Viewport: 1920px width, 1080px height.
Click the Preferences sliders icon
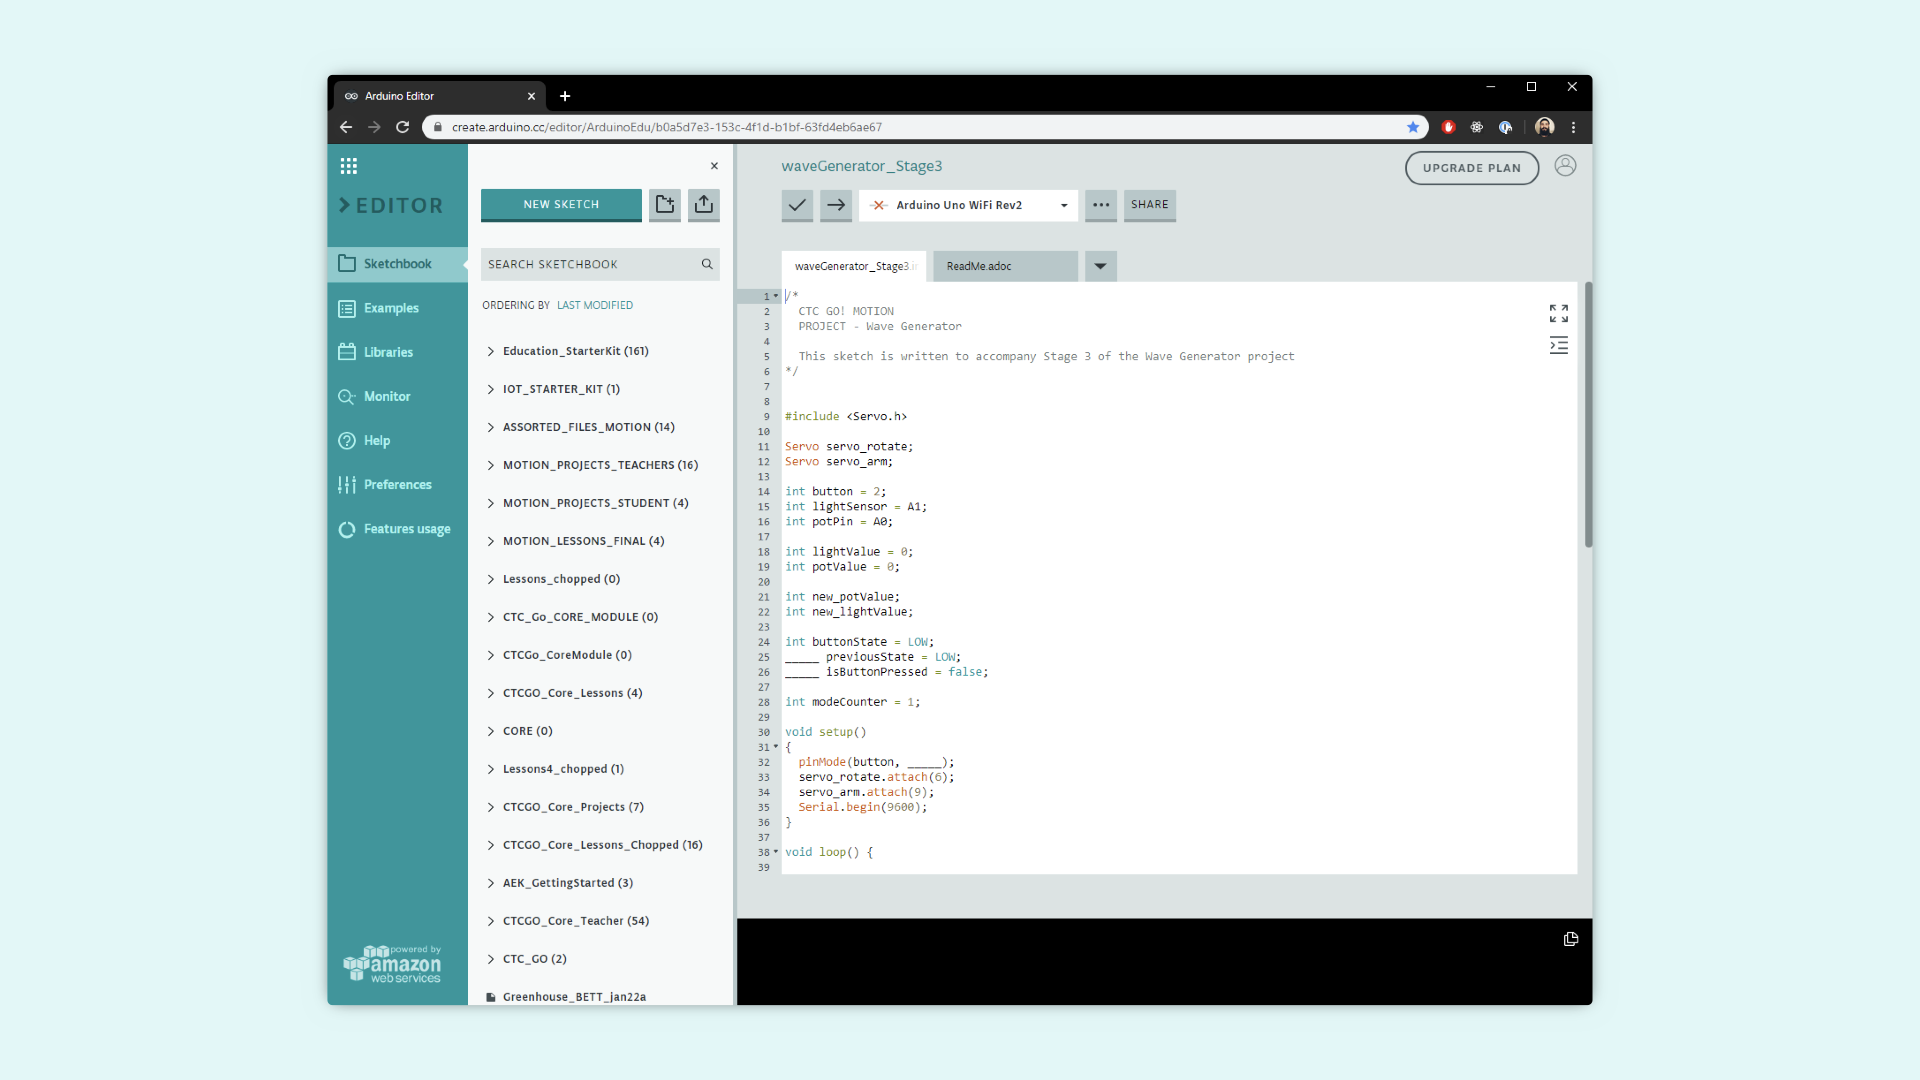[347, 485]
